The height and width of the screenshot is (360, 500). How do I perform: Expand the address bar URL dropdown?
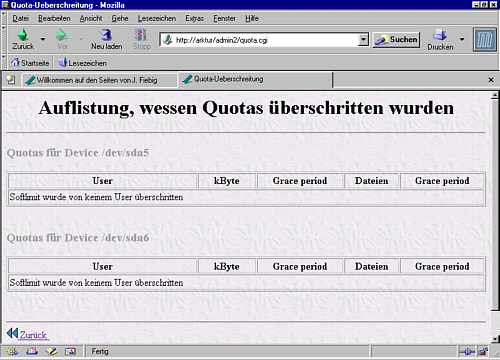(364, 40)
